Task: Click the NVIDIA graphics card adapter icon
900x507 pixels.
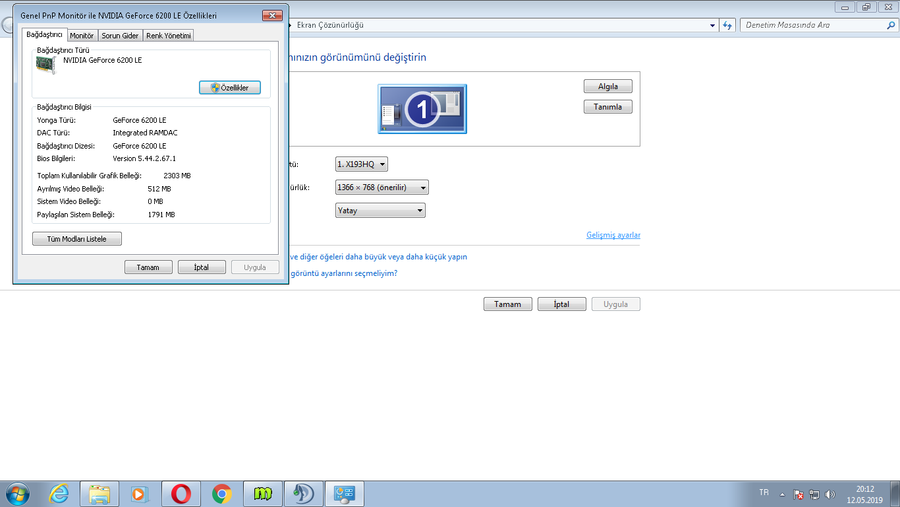Action: tap(46, 65)
